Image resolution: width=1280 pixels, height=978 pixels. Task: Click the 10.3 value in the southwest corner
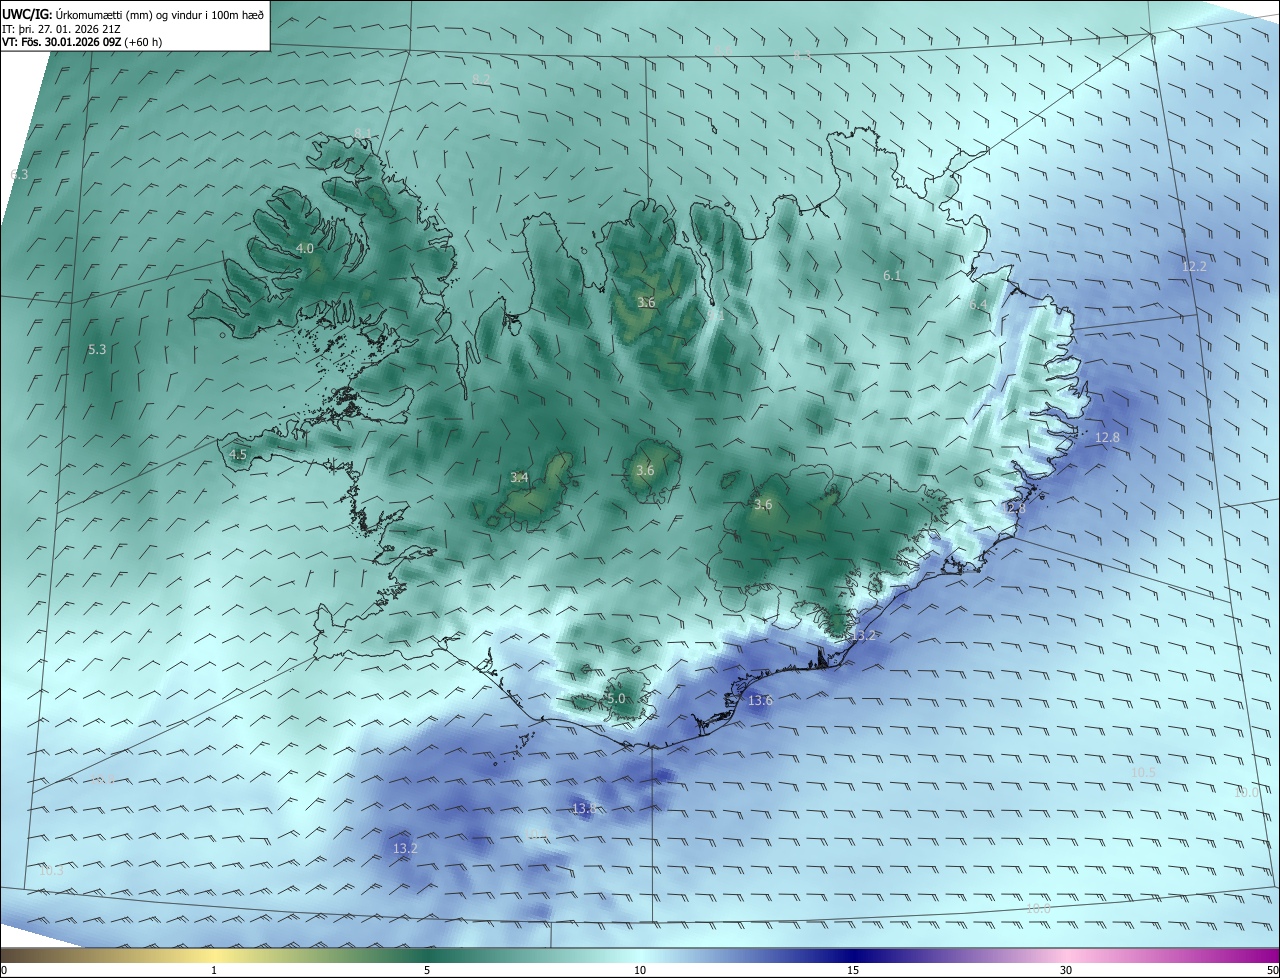click(x=51, y=870)
